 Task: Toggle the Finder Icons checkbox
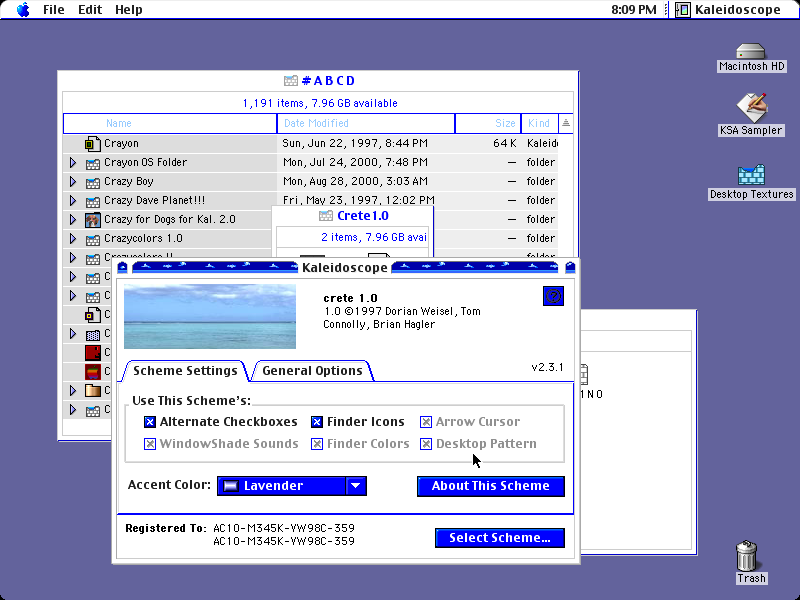(x=317, y=422)
